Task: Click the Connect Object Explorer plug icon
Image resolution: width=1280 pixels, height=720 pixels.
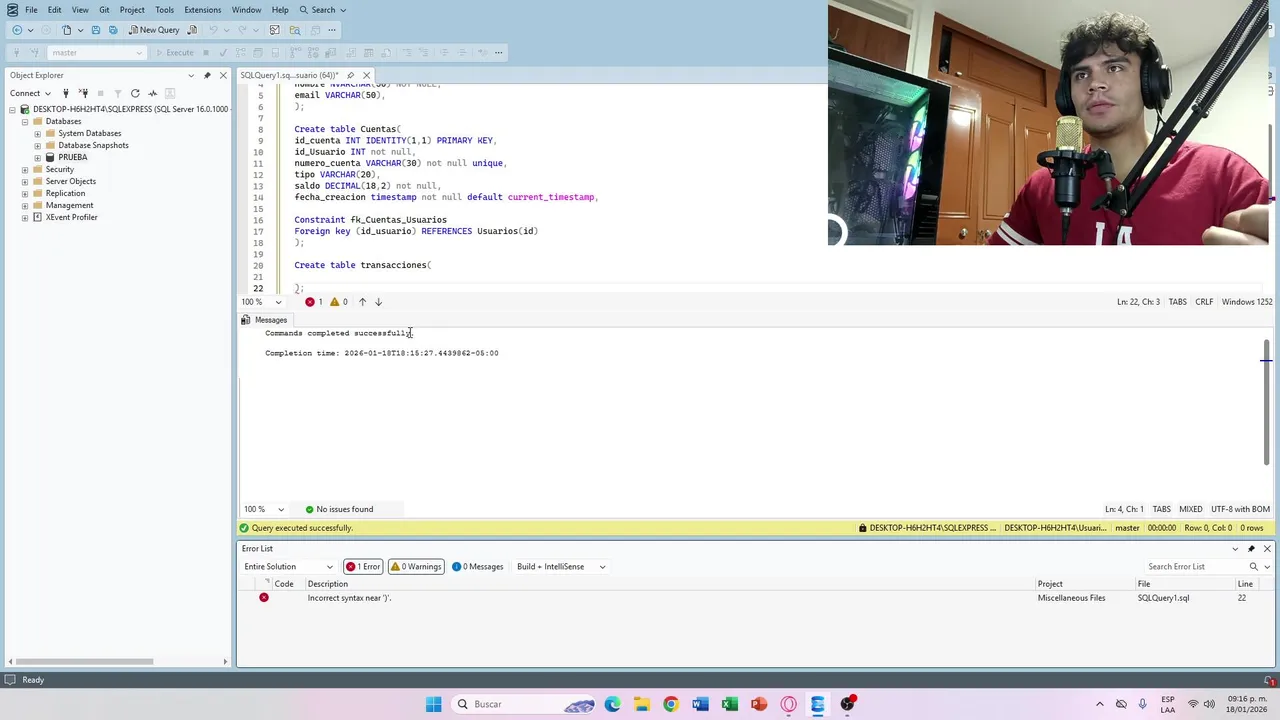Action: tap(66, 93)
